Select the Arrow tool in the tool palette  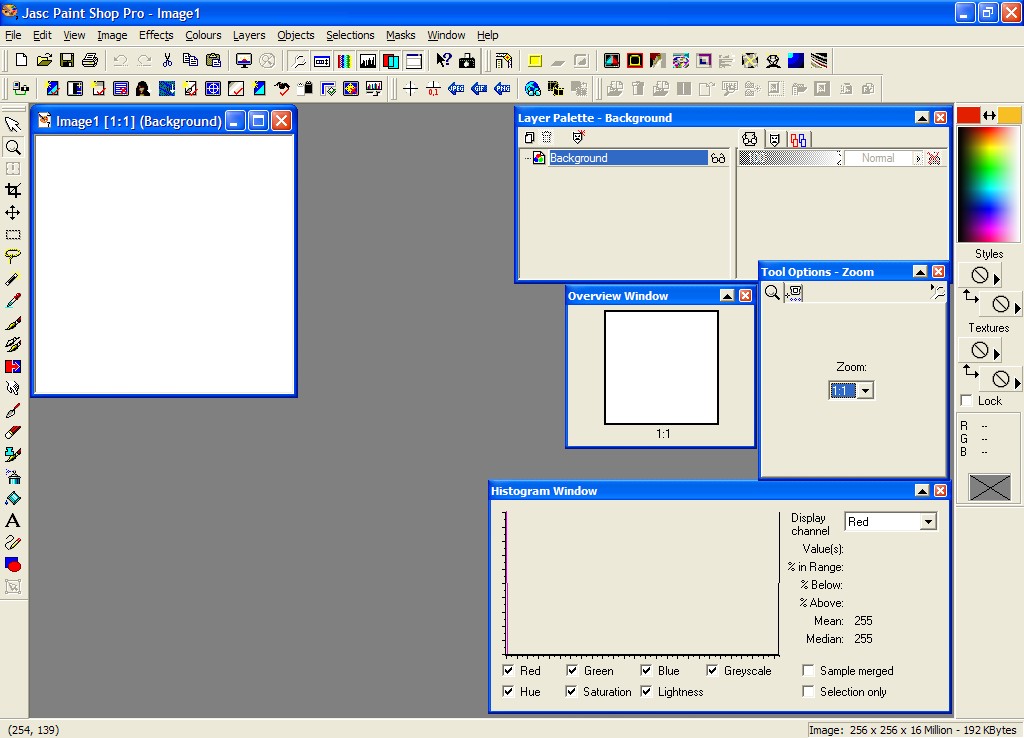click(x=12, y=124)
